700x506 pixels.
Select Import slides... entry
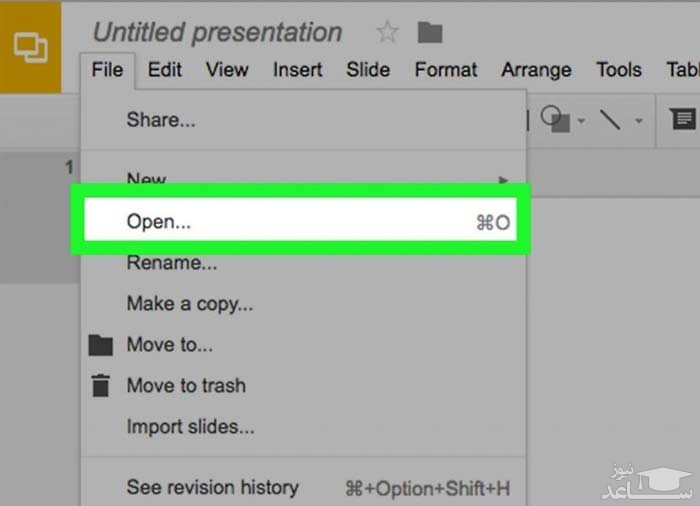pyautogui.click(x=190, y=427)
